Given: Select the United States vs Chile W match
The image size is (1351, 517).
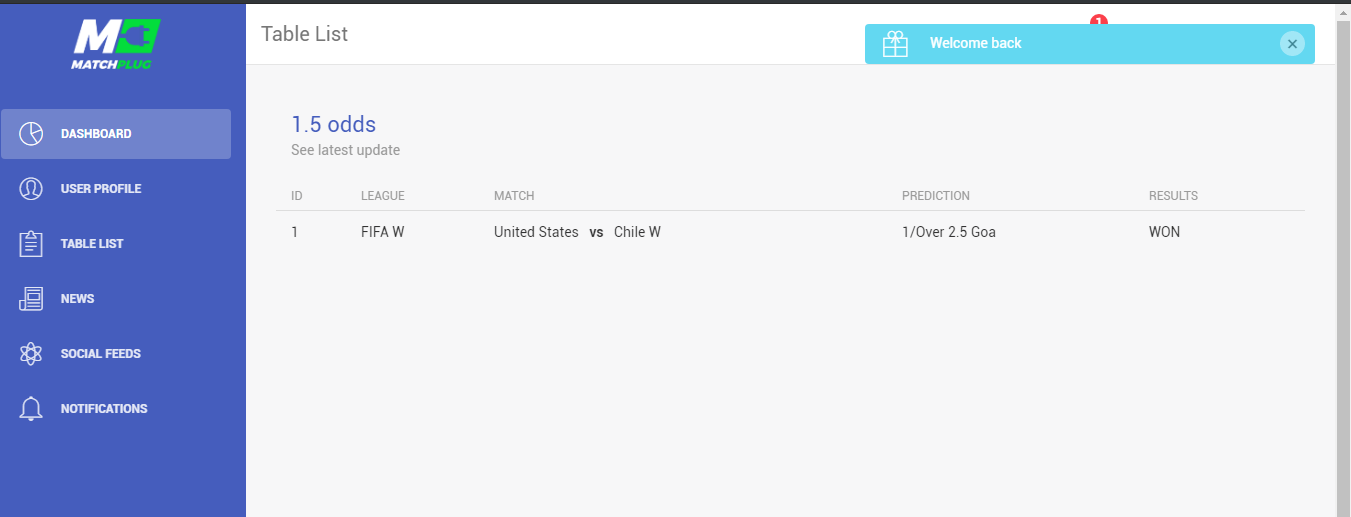Looking at the screenshot, I should 577,232.
